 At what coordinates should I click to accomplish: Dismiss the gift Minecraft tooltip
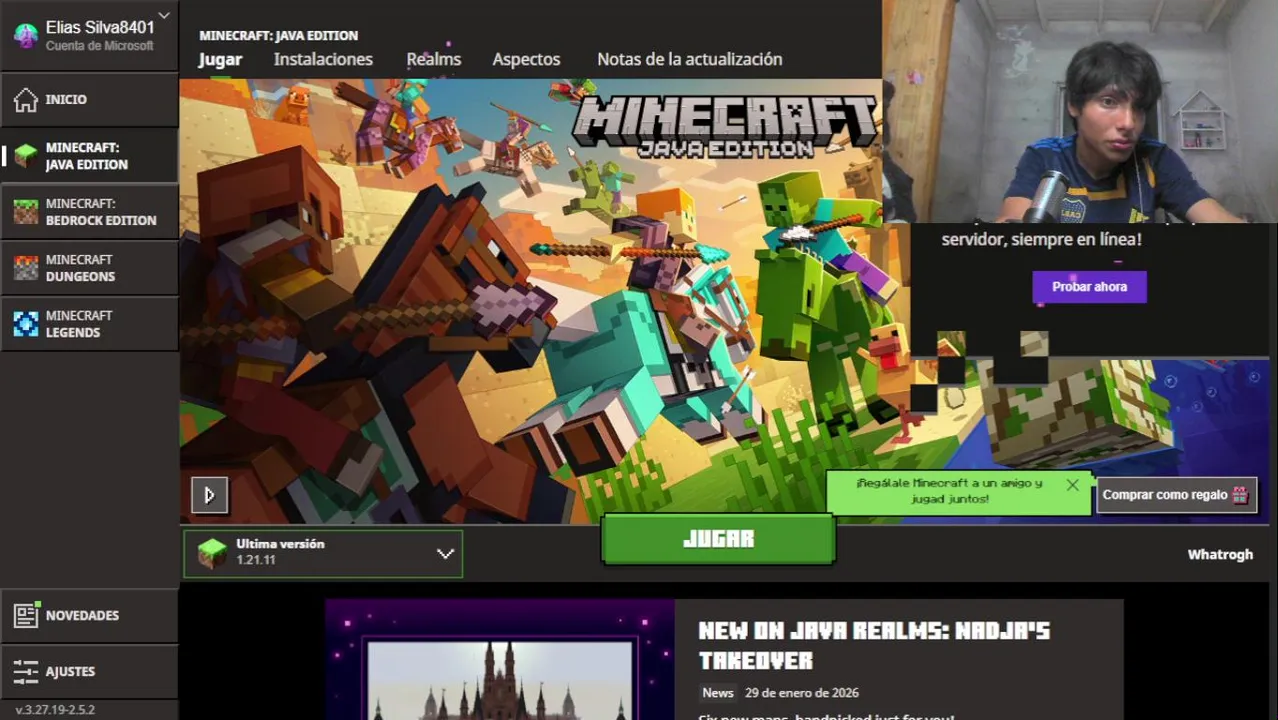(1072, 485)
